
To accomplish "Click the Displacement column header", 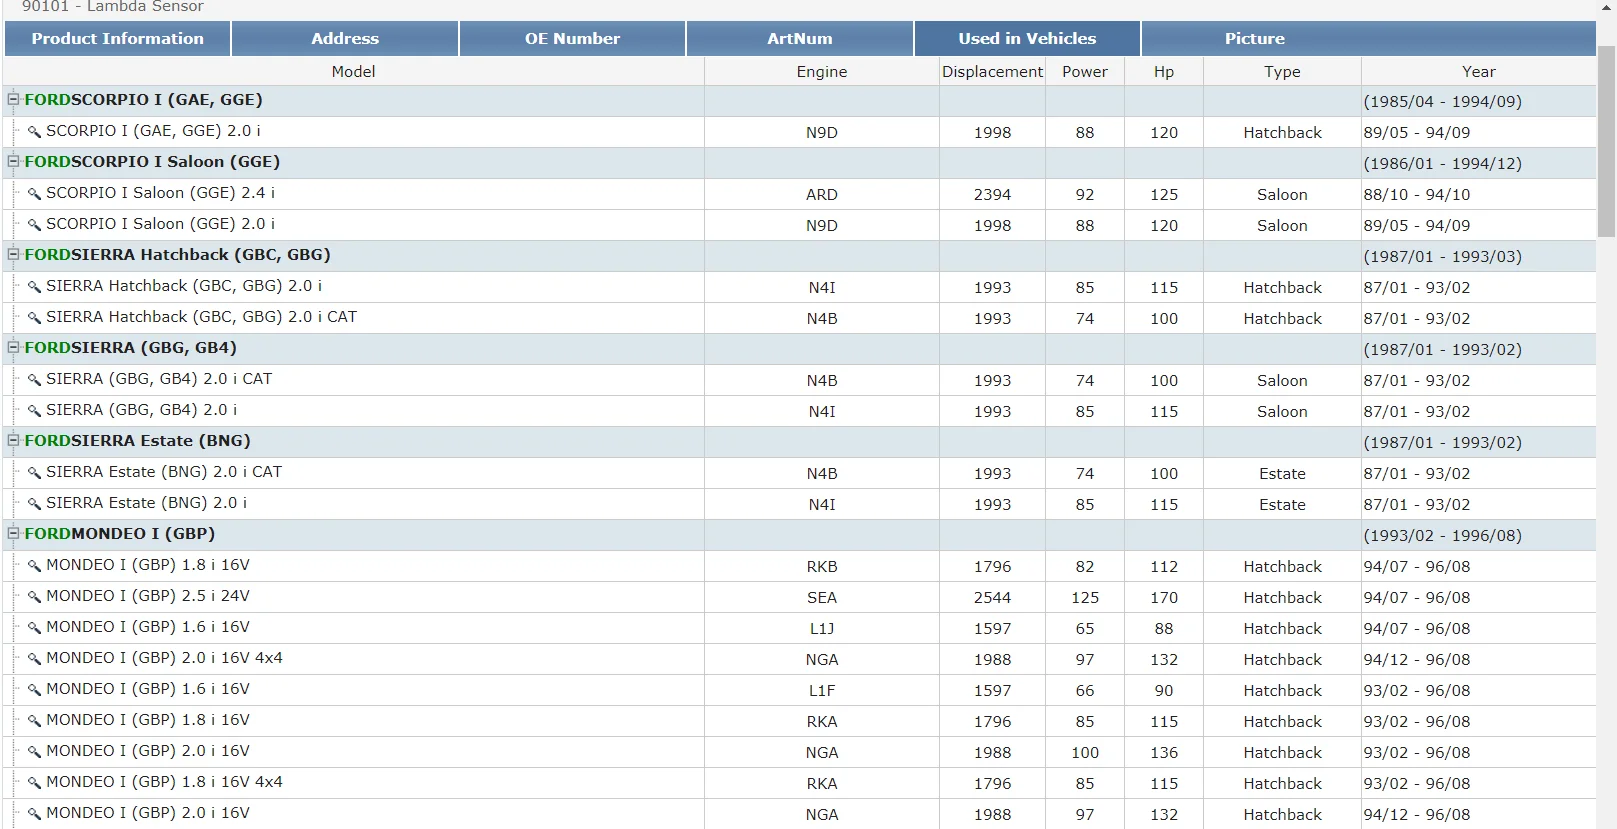I will tap(992, 72).
